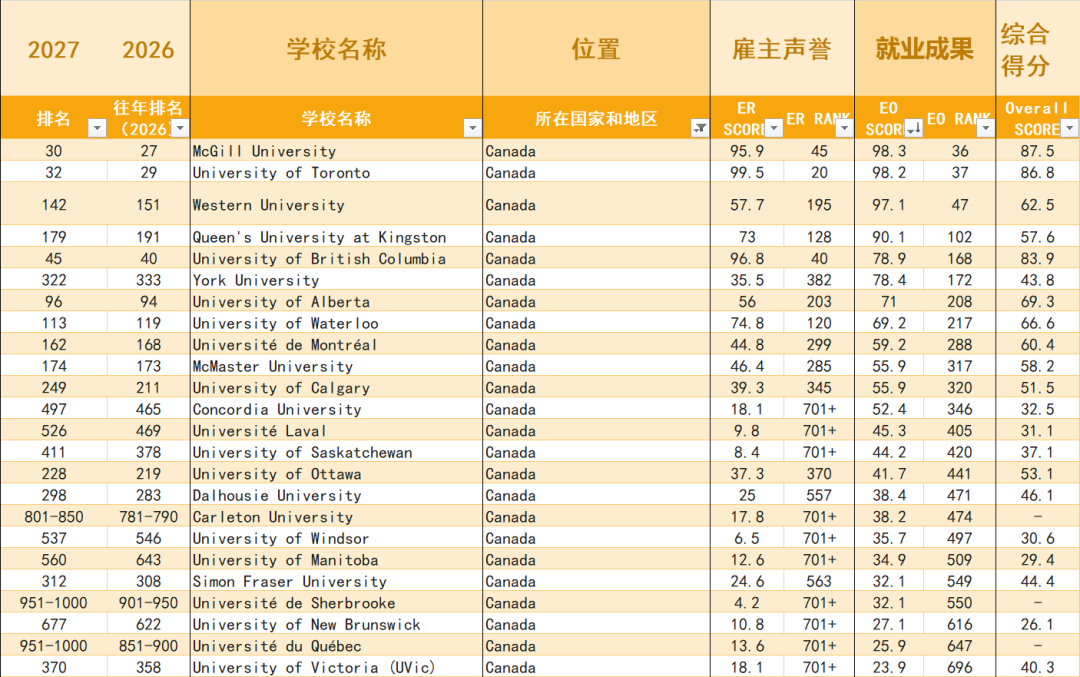
Task: Select the Université du Québec cell
Action: [x=336, y=646]
